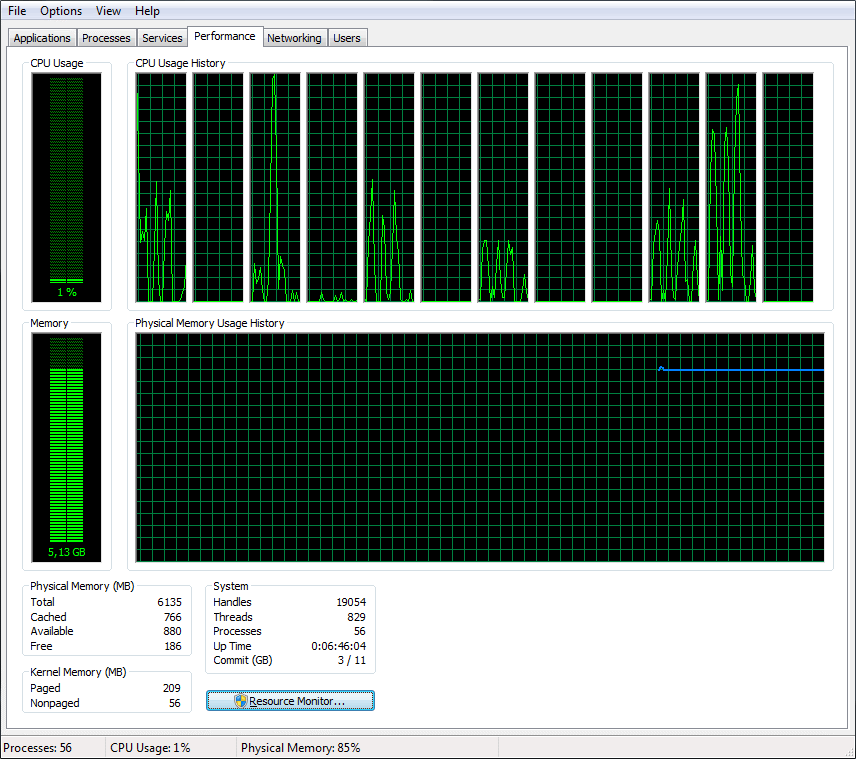Click the Paged kernel memory value 209
This screenshot has width=856, height=759.
pos(171,689)
